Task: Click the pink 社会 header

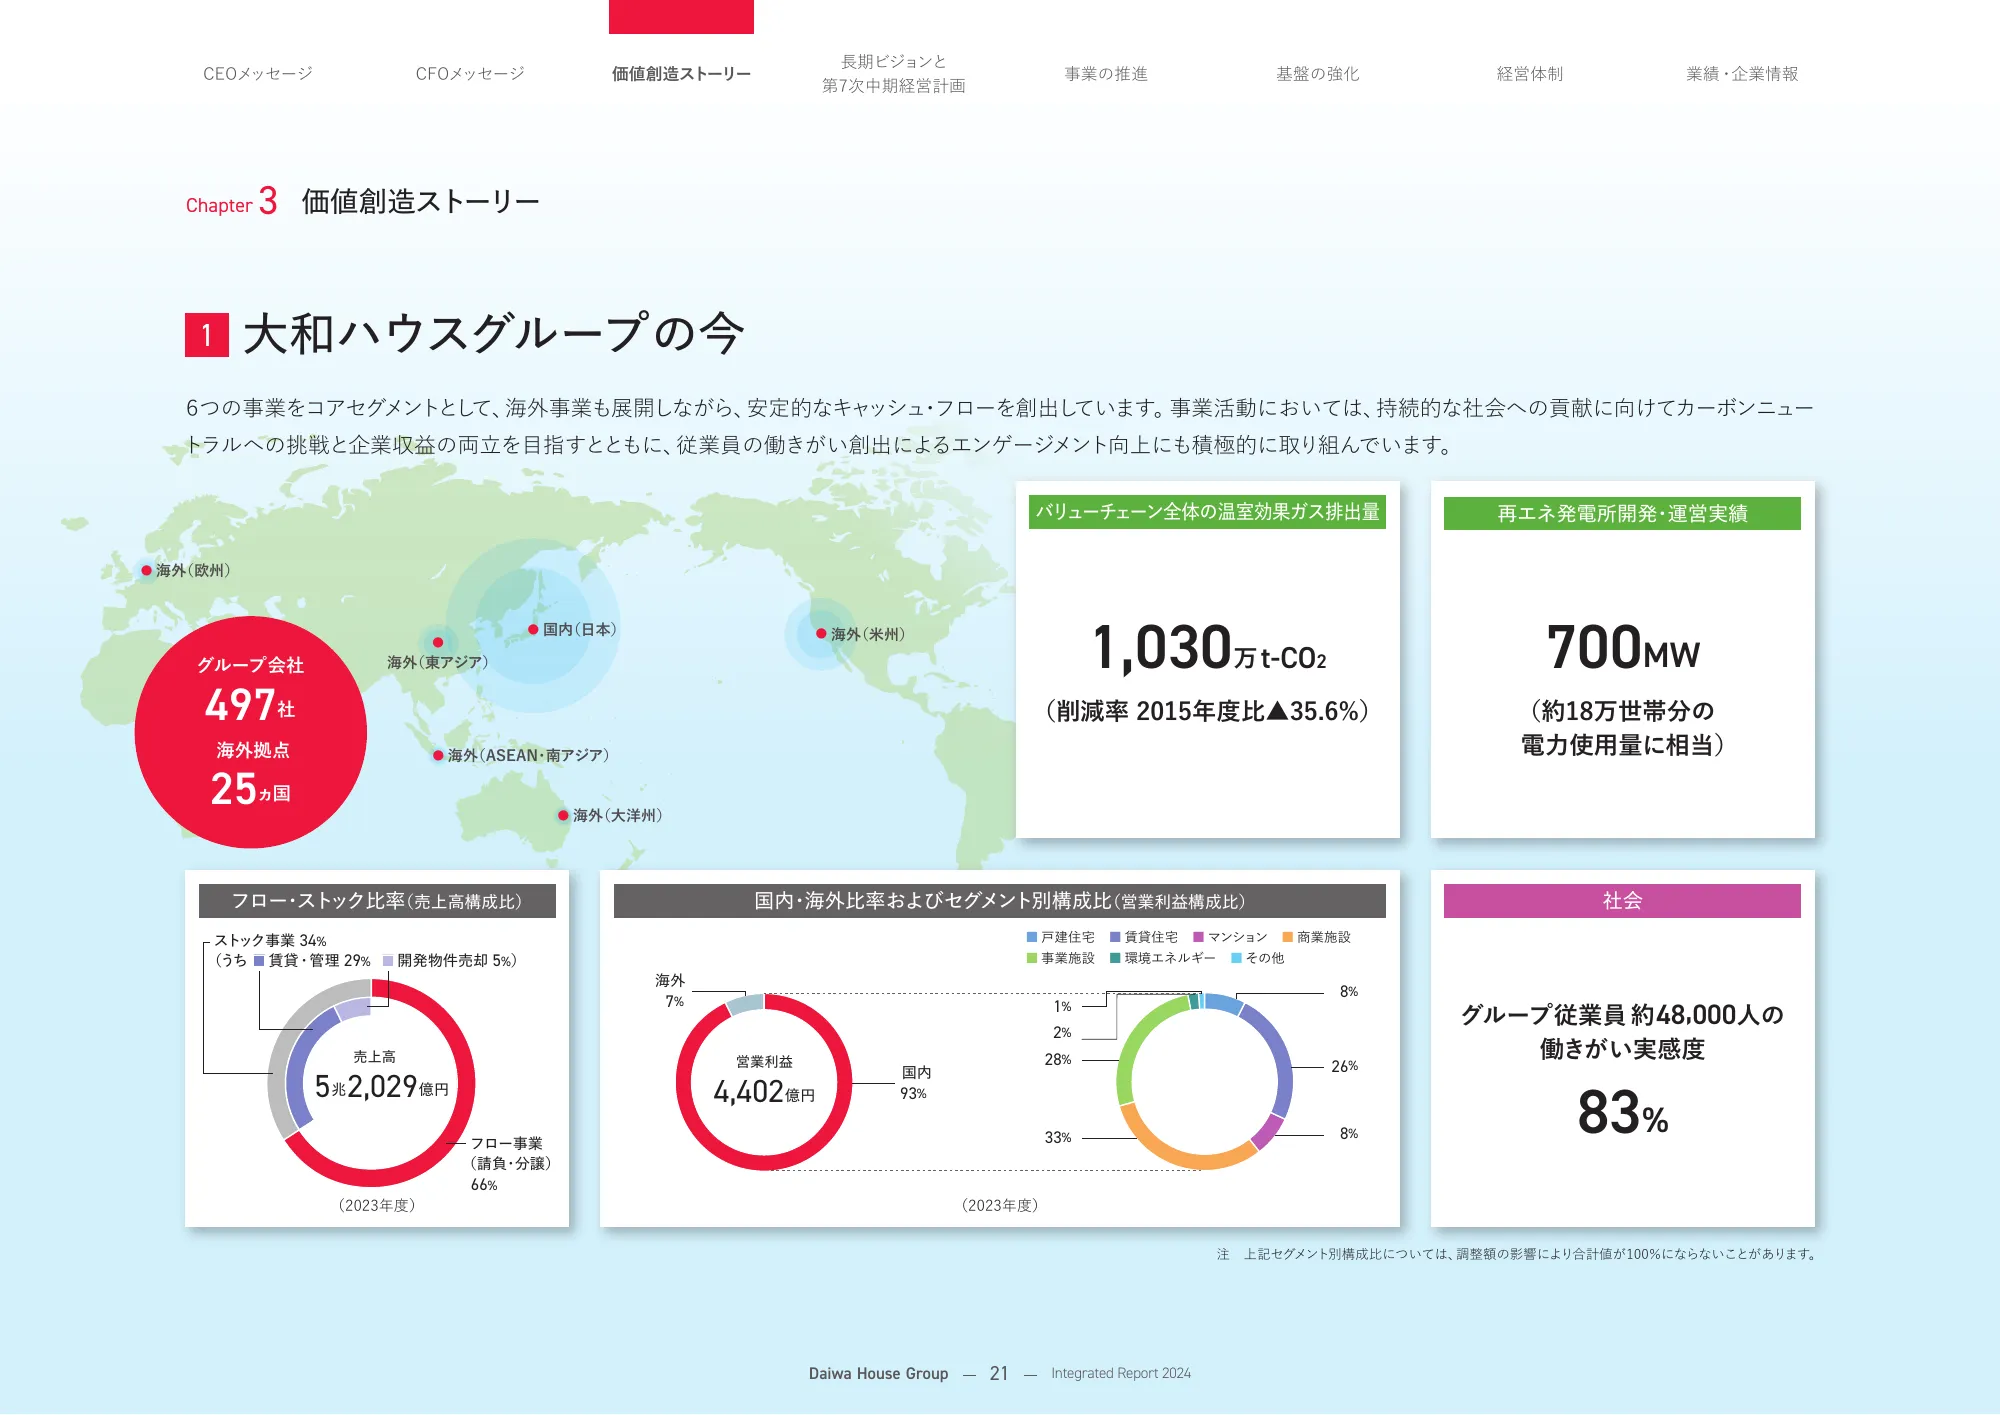Action: [x=1622, y=901]
